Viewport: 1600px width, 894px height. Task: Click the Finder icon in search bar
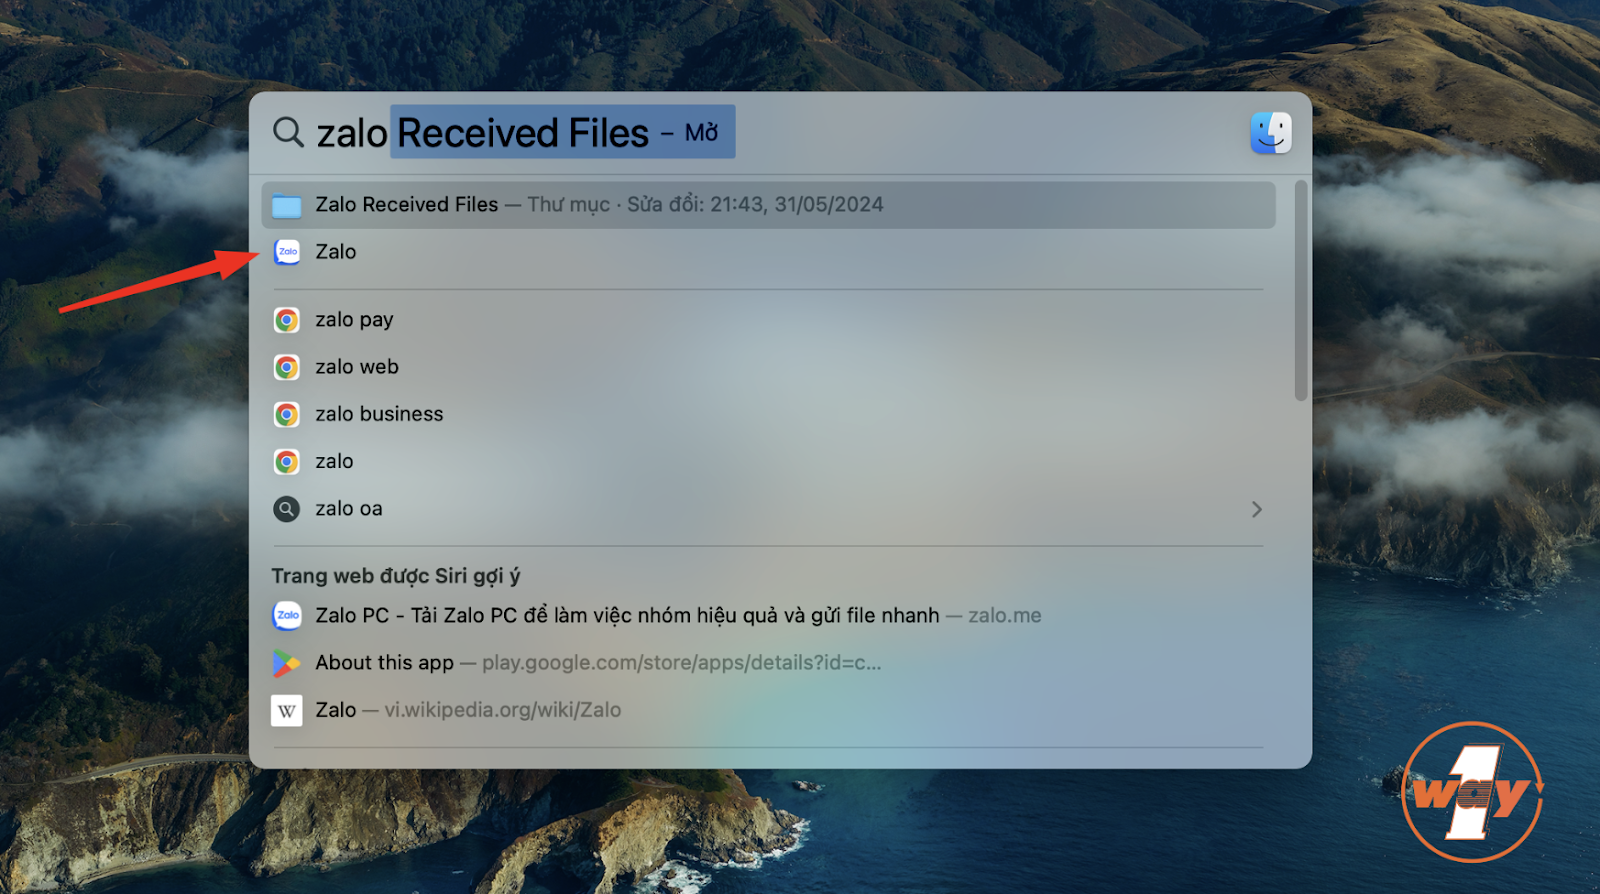pyautogui.click(x=1270, y=133)
